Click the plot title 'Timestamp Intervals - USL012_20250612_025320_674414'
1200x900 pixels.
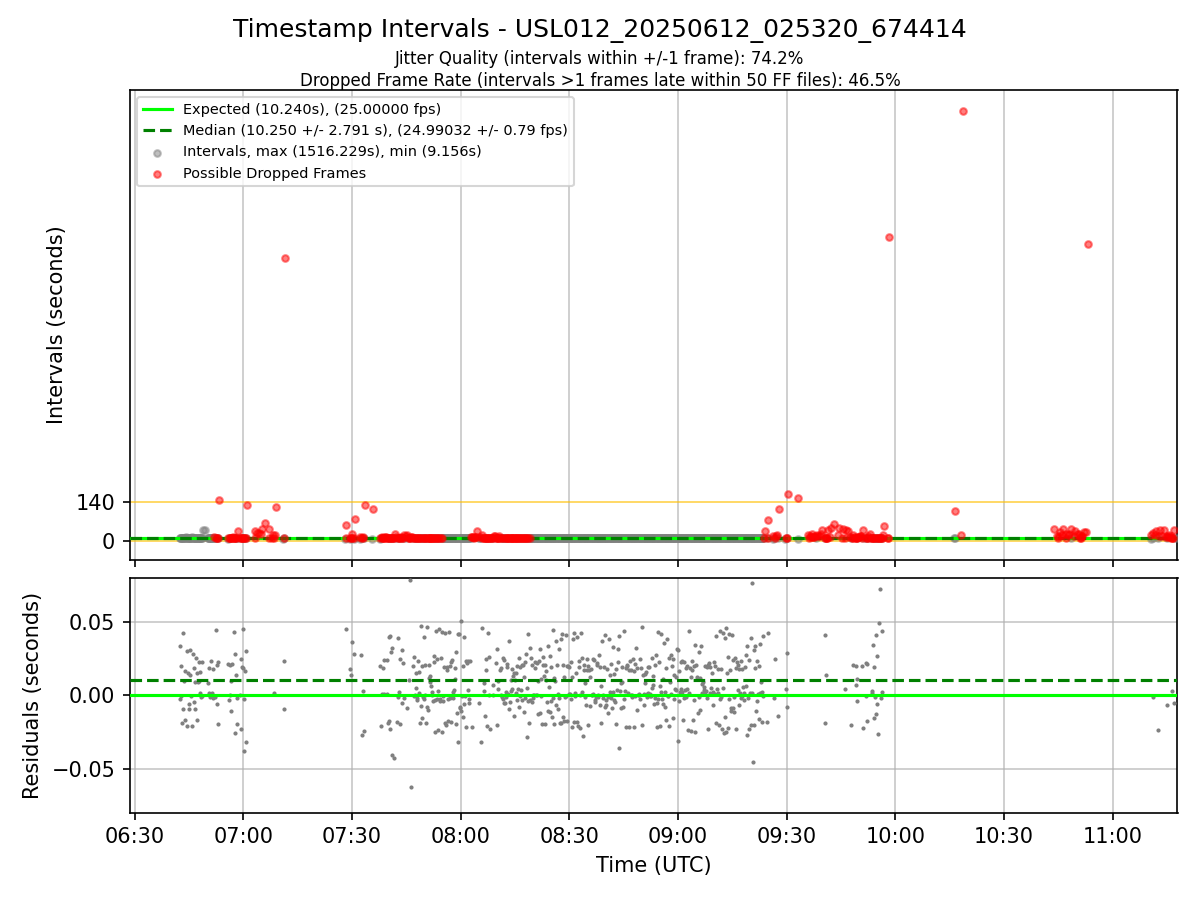coord(599,29)
